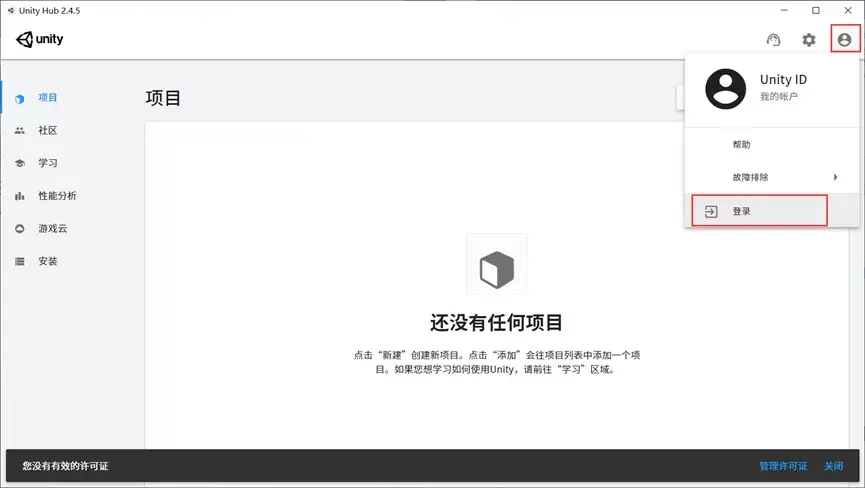The image size is (865, 488).
Task: Click the 项目 page title
Action: coord(163,98)
